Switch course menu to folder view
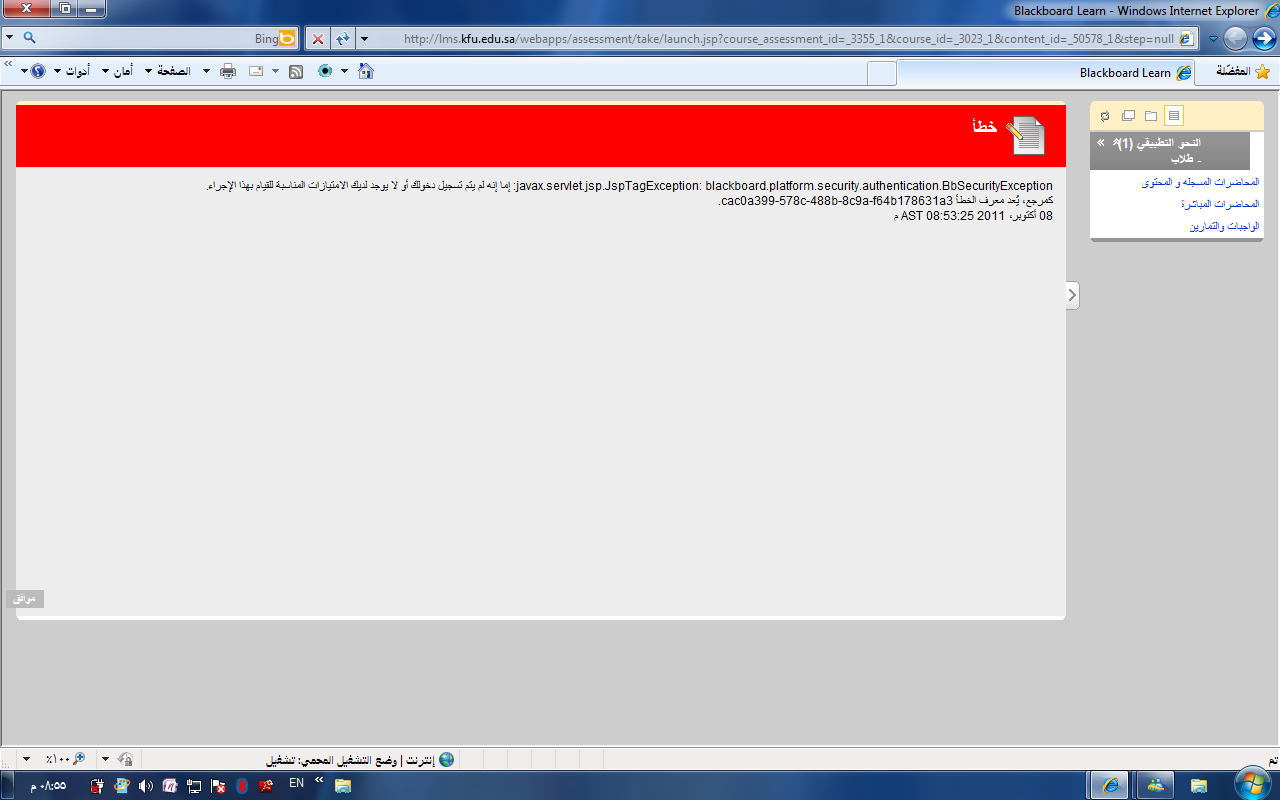Screen dimensions: 1280x800 tap(1151, 116)
